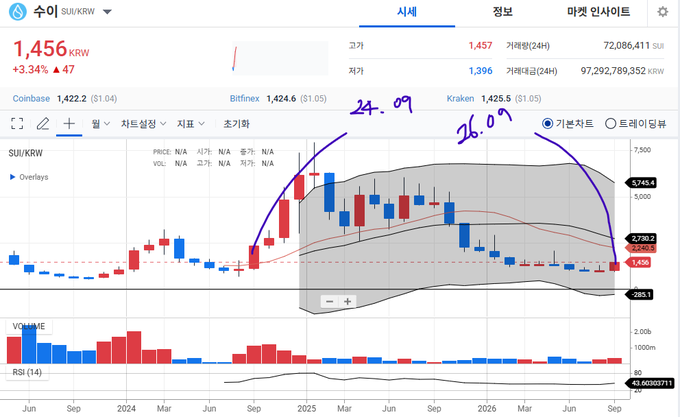This screenshot has width=680, height=417.
Task: Zoom out chart with minus button
Action: point(330,301)
